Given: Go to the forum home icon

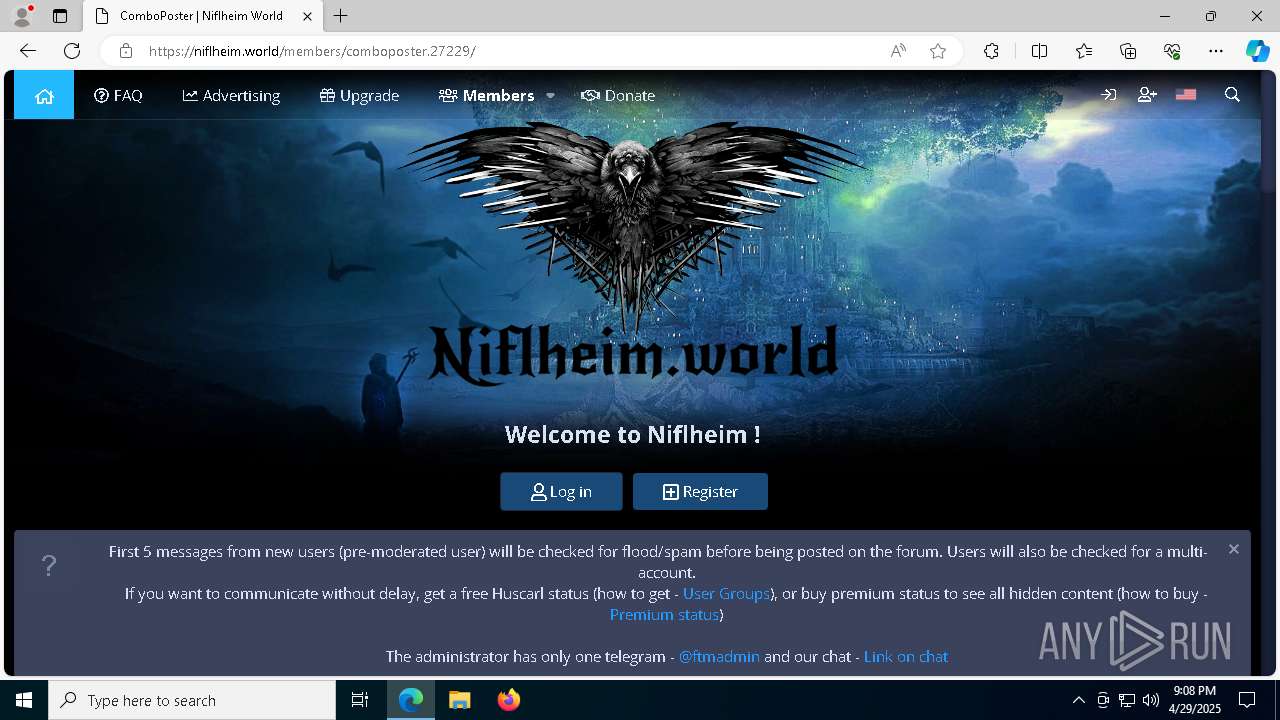Looking at the screenshot, I should pos(44,96).
